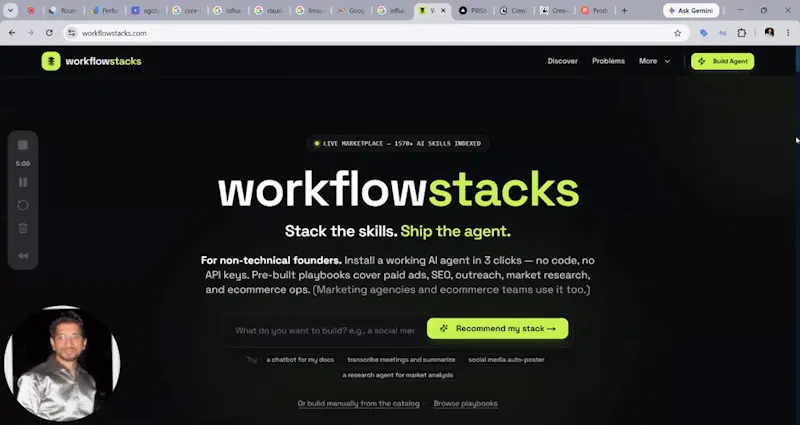Click the presenter webcam bubble
Screen dimensions: 800x425
pos(62,363)
